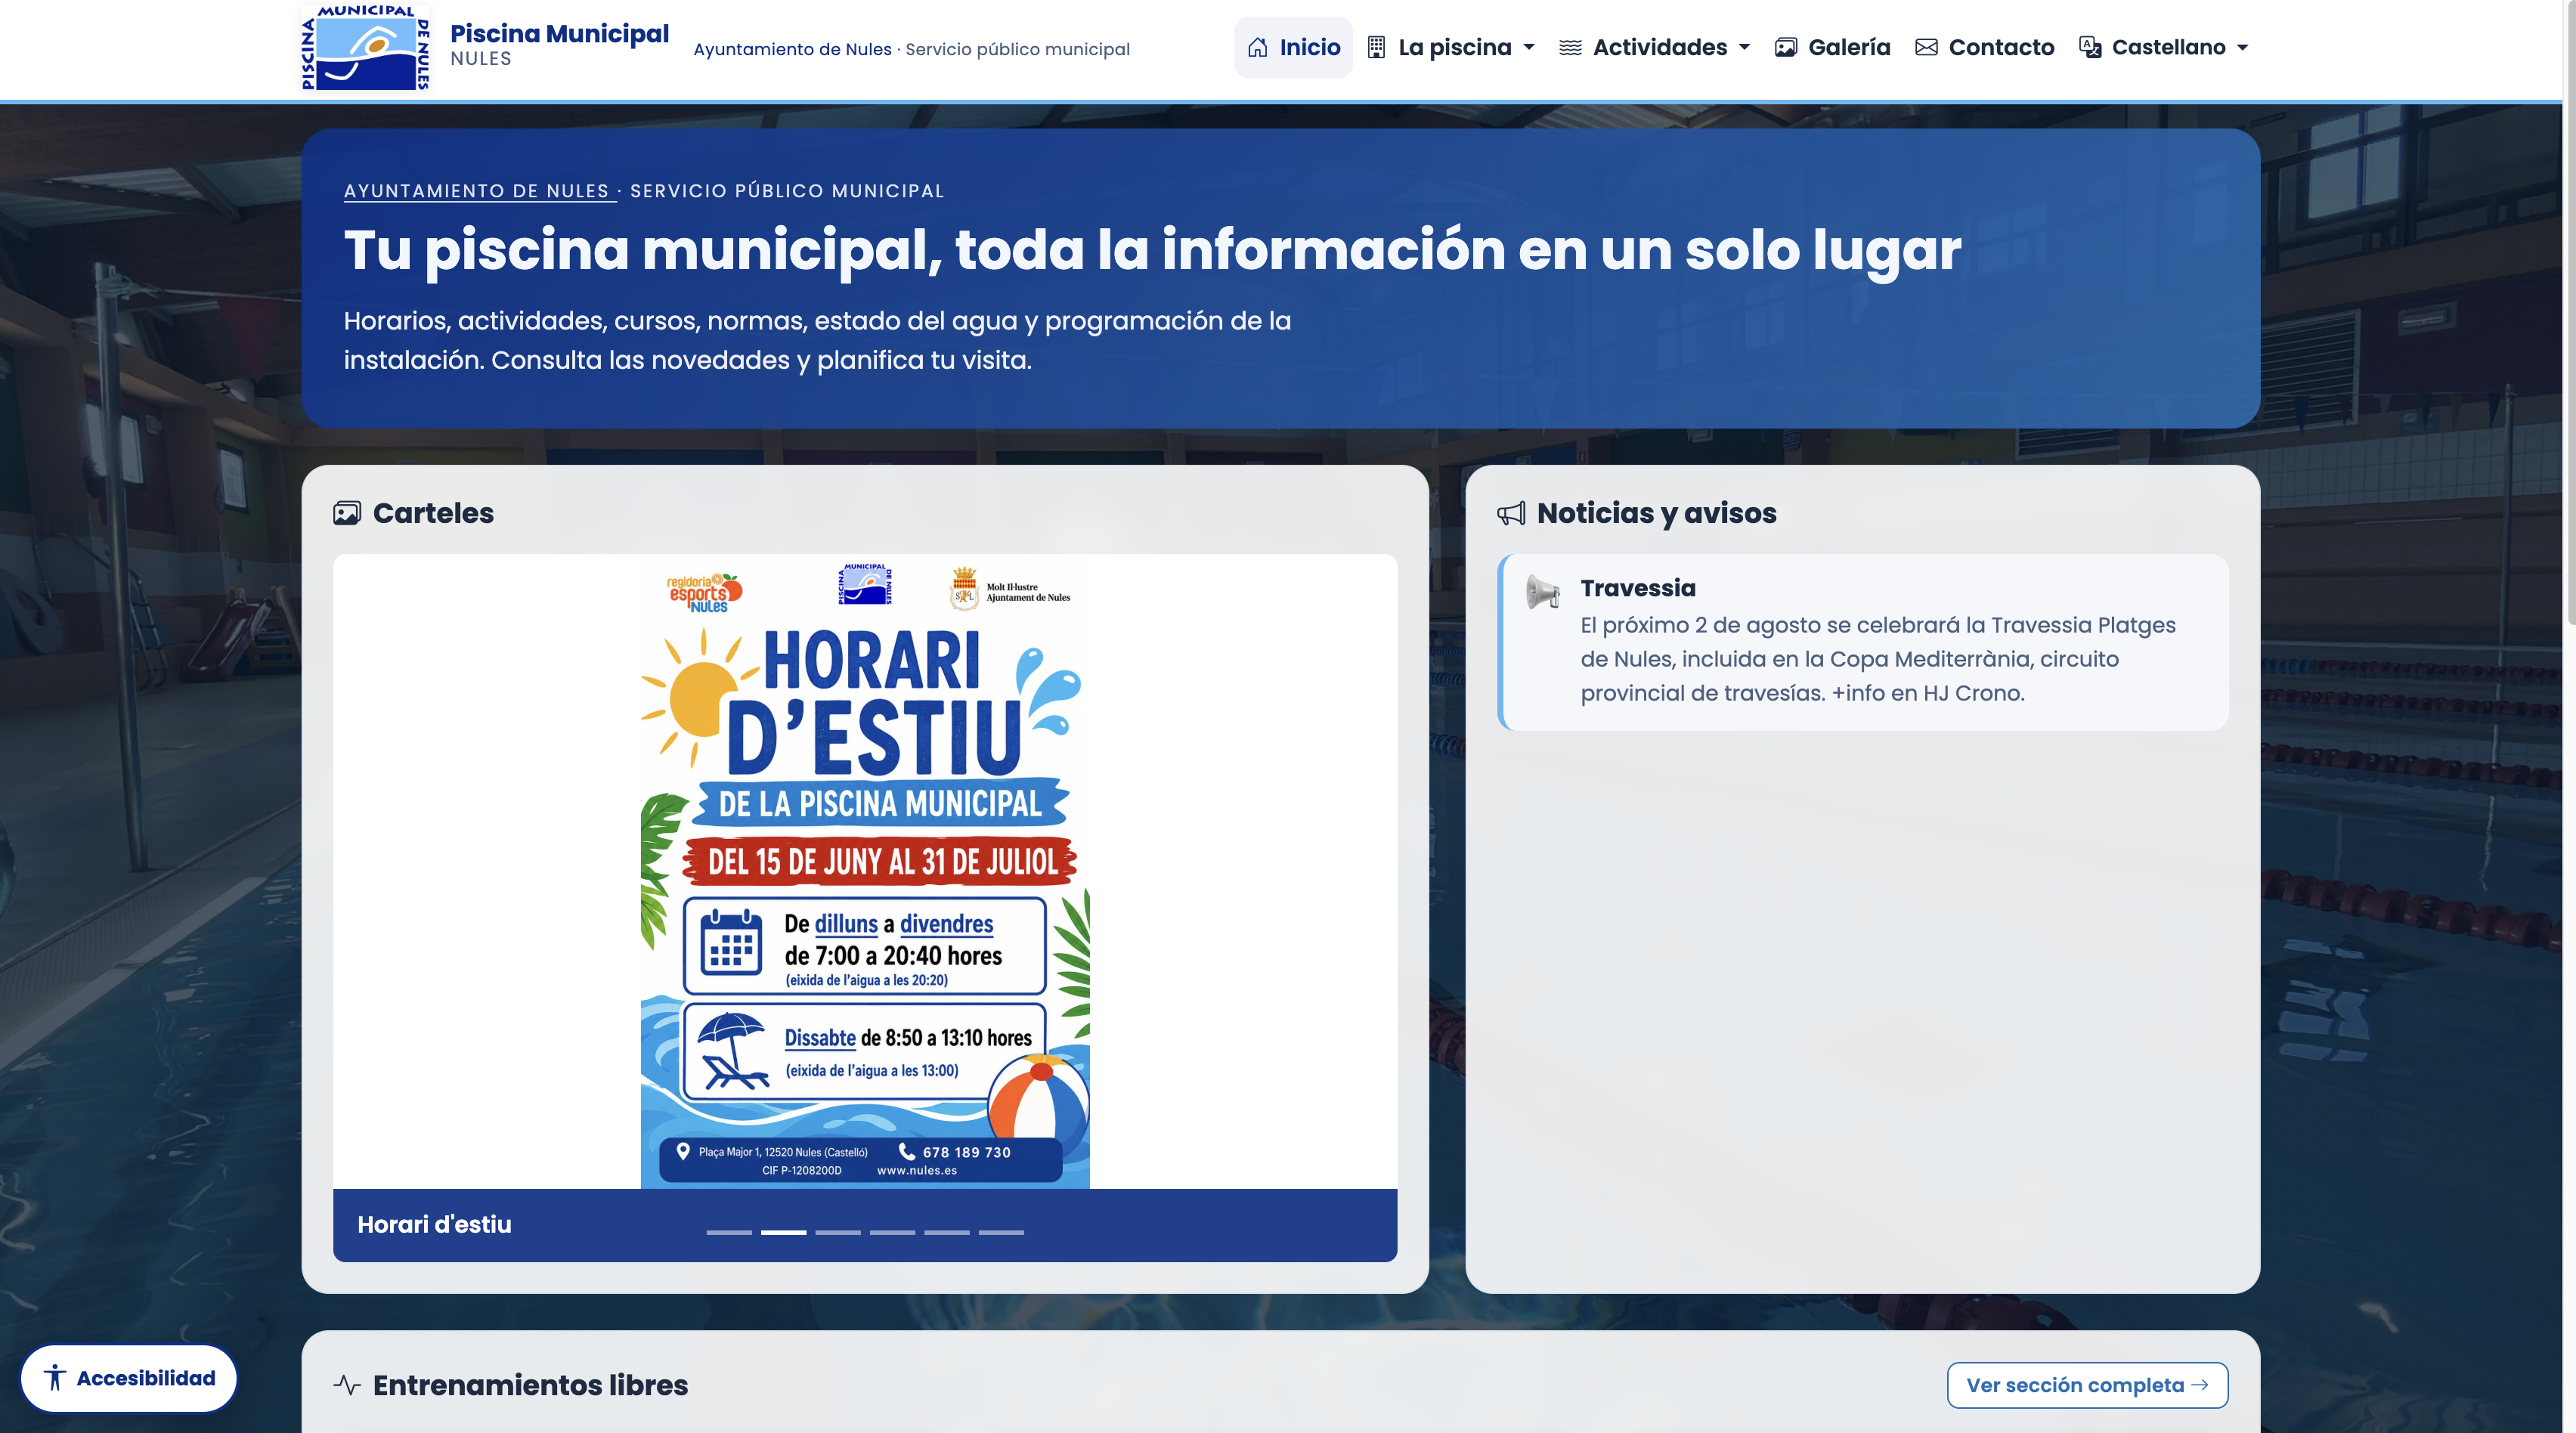Click the envelope icon beside Contacto

[x=1926, y=47]
